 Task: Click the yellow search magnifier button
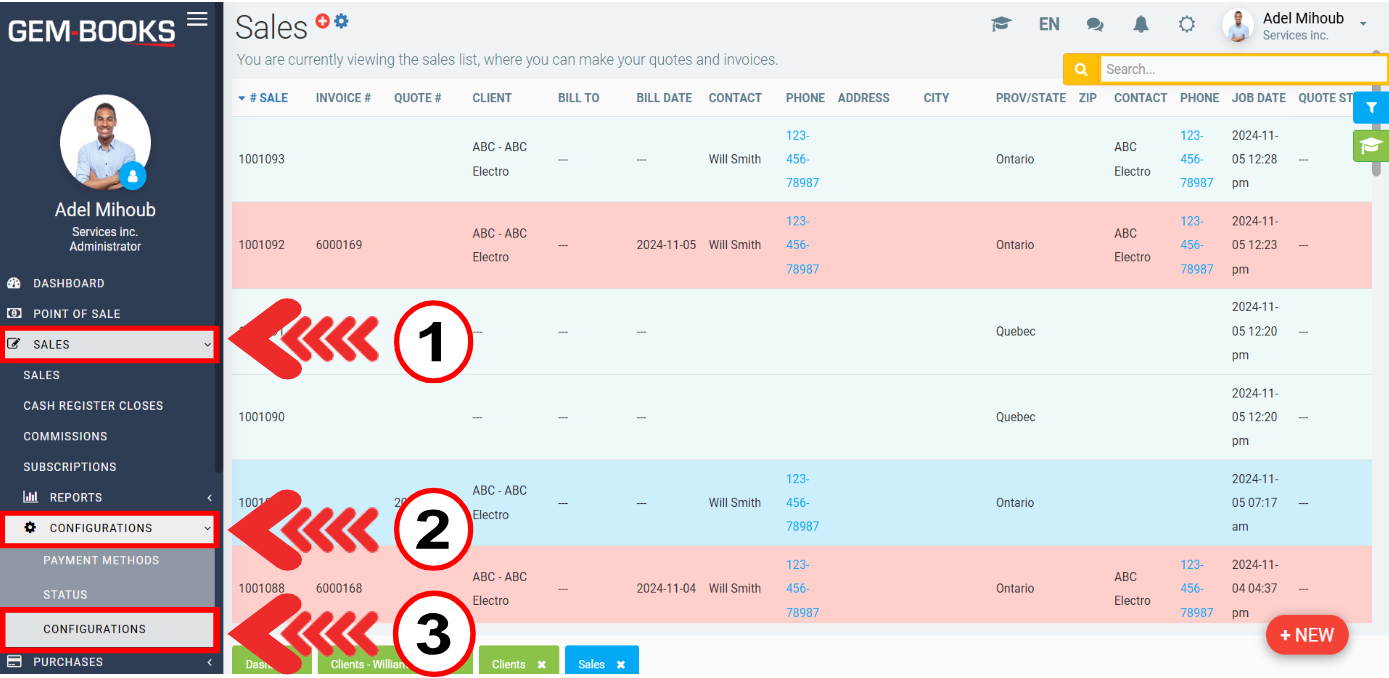1081,69
